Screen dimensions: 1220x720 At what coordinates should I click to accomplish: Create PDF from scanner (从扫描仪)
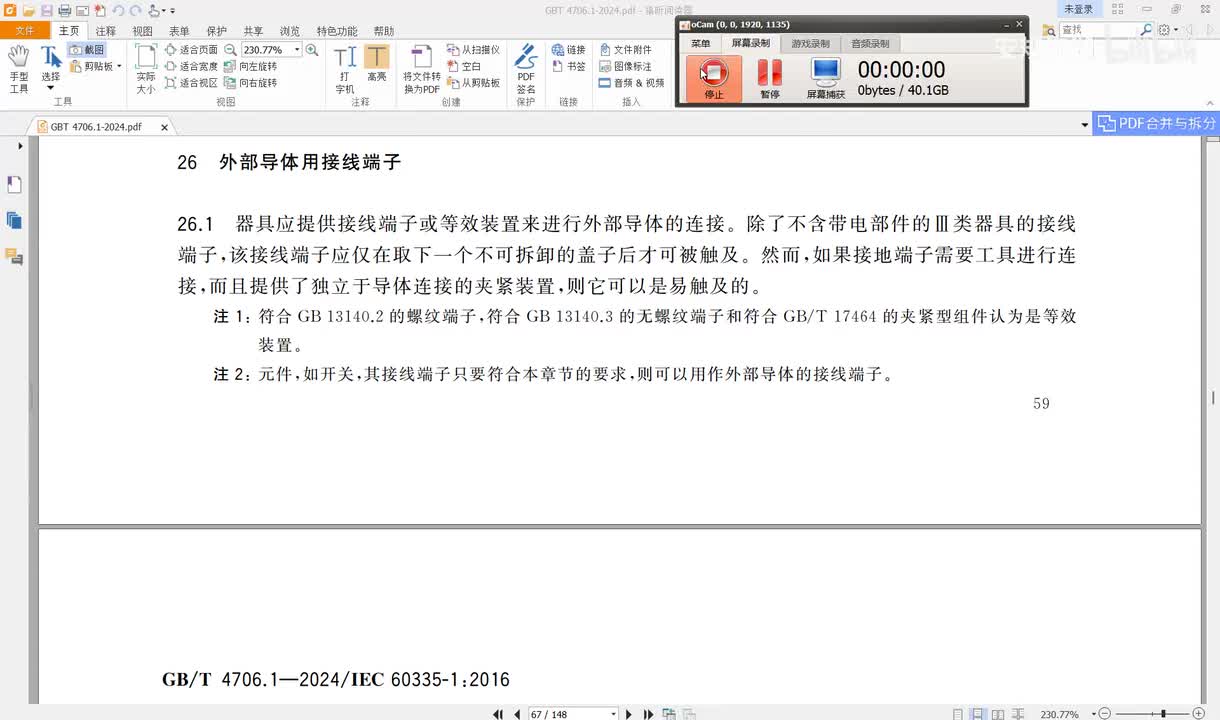pyautogui.click(x=474, y=49)
